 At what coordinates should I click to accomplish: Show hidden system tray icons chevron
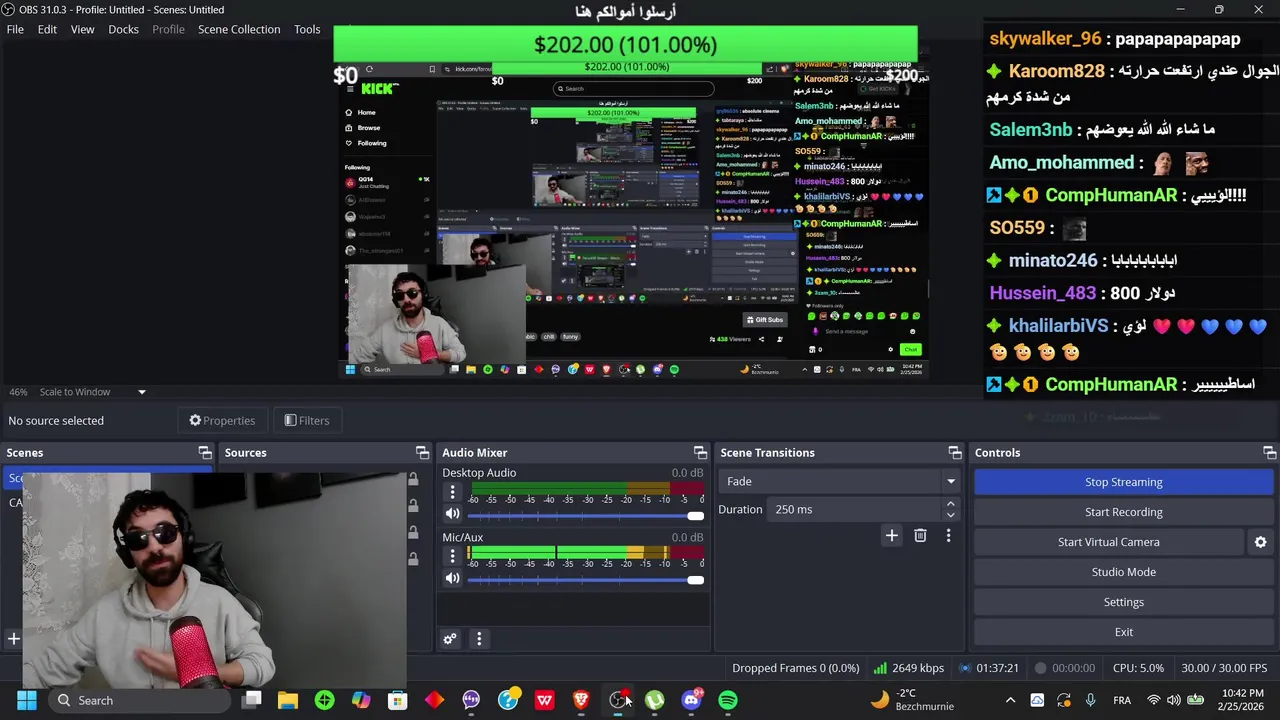1010,700
